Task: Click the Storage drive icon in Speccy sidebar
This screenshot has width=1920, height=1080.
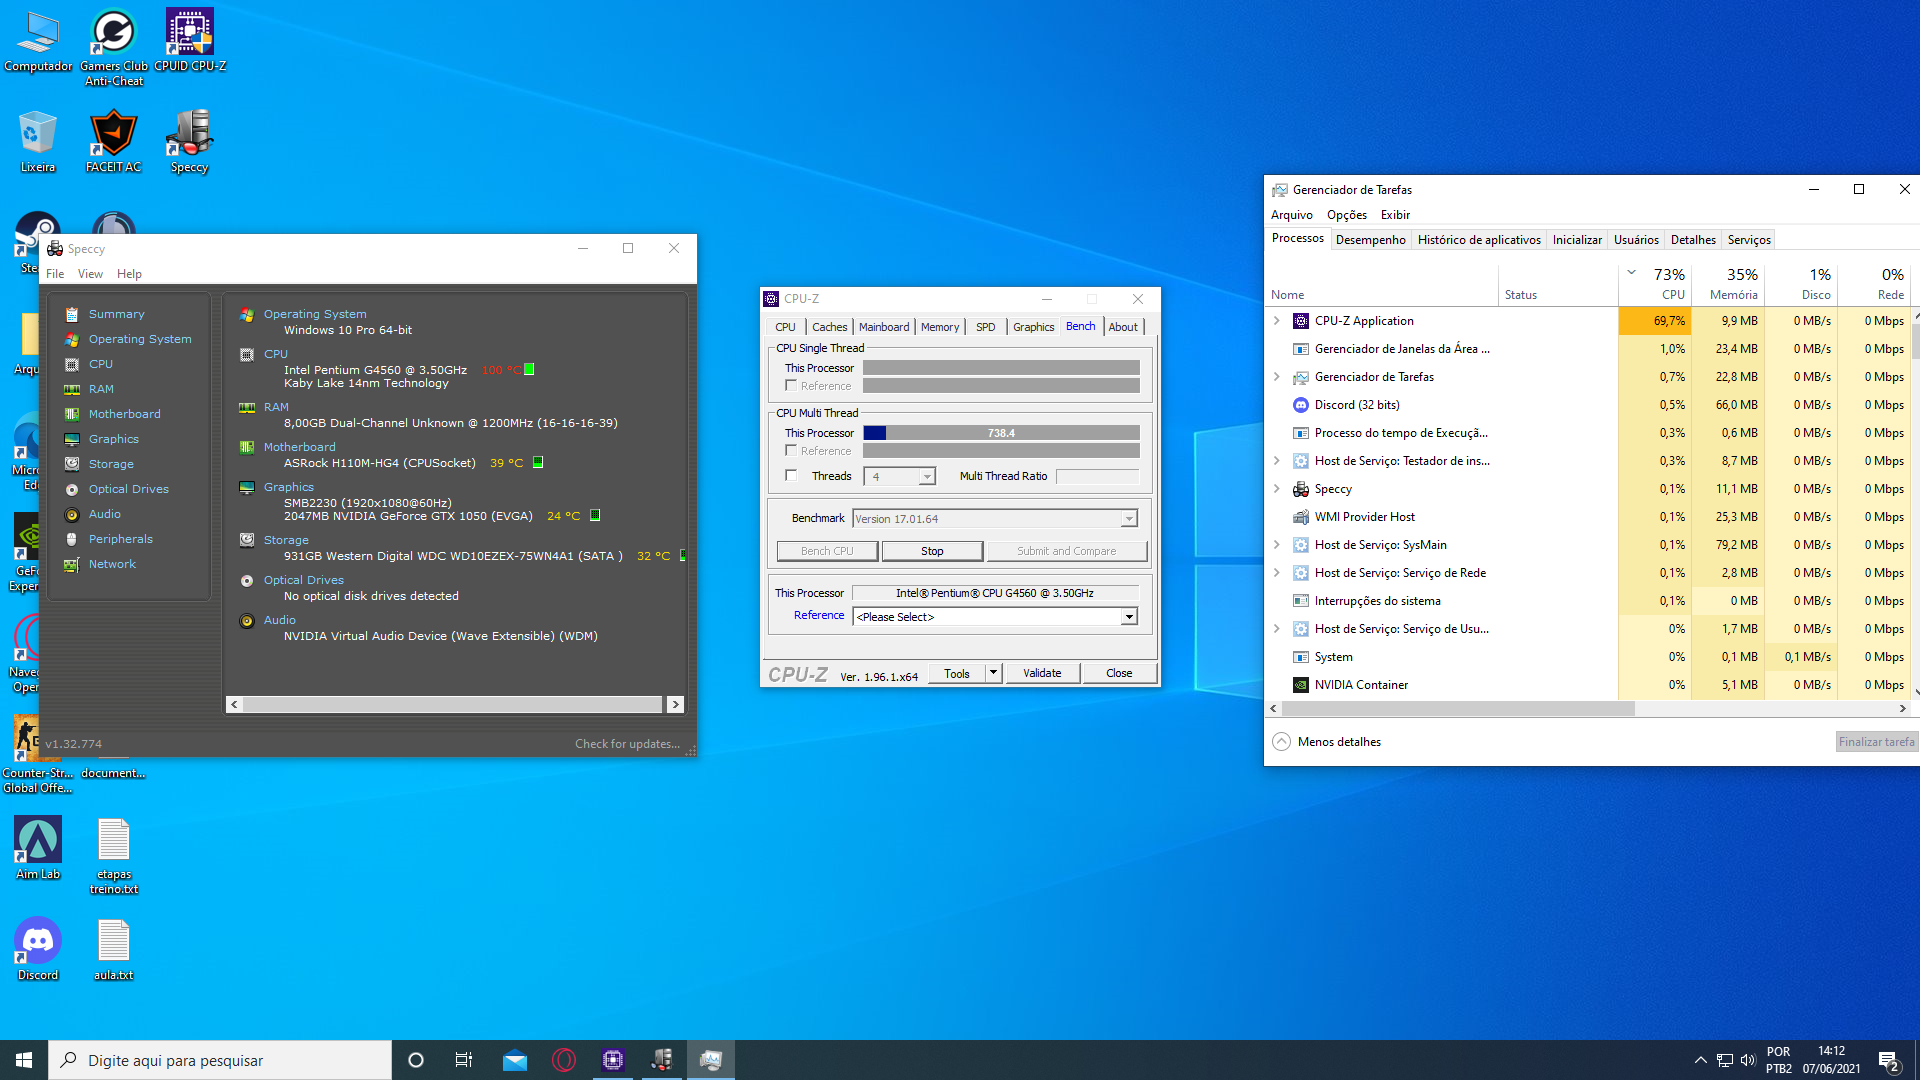Action: 72,464
